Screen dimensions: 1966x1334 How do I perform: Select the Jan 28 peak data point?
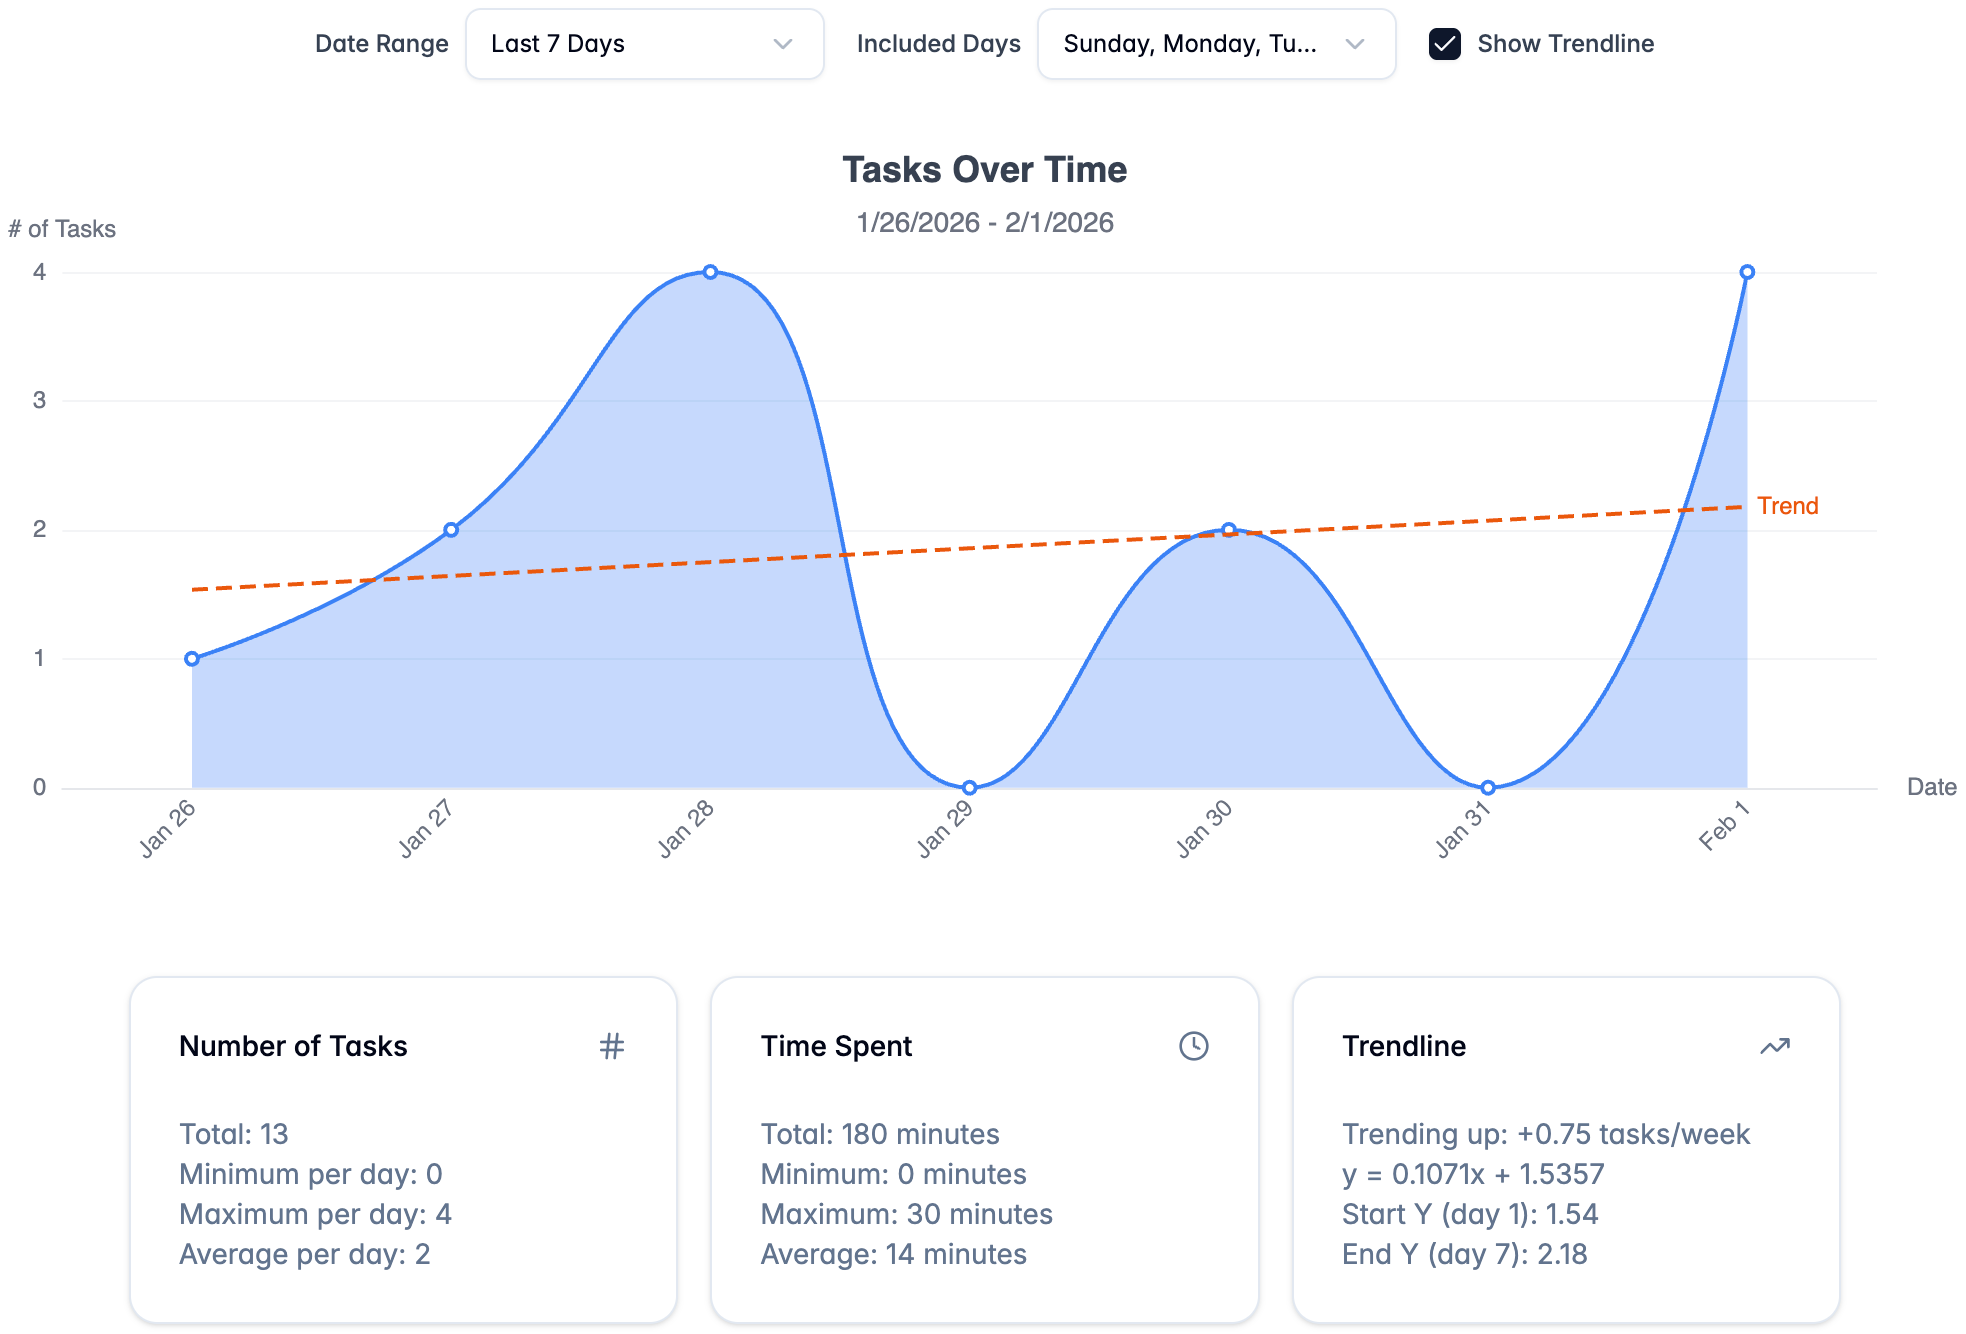point(710,271)
